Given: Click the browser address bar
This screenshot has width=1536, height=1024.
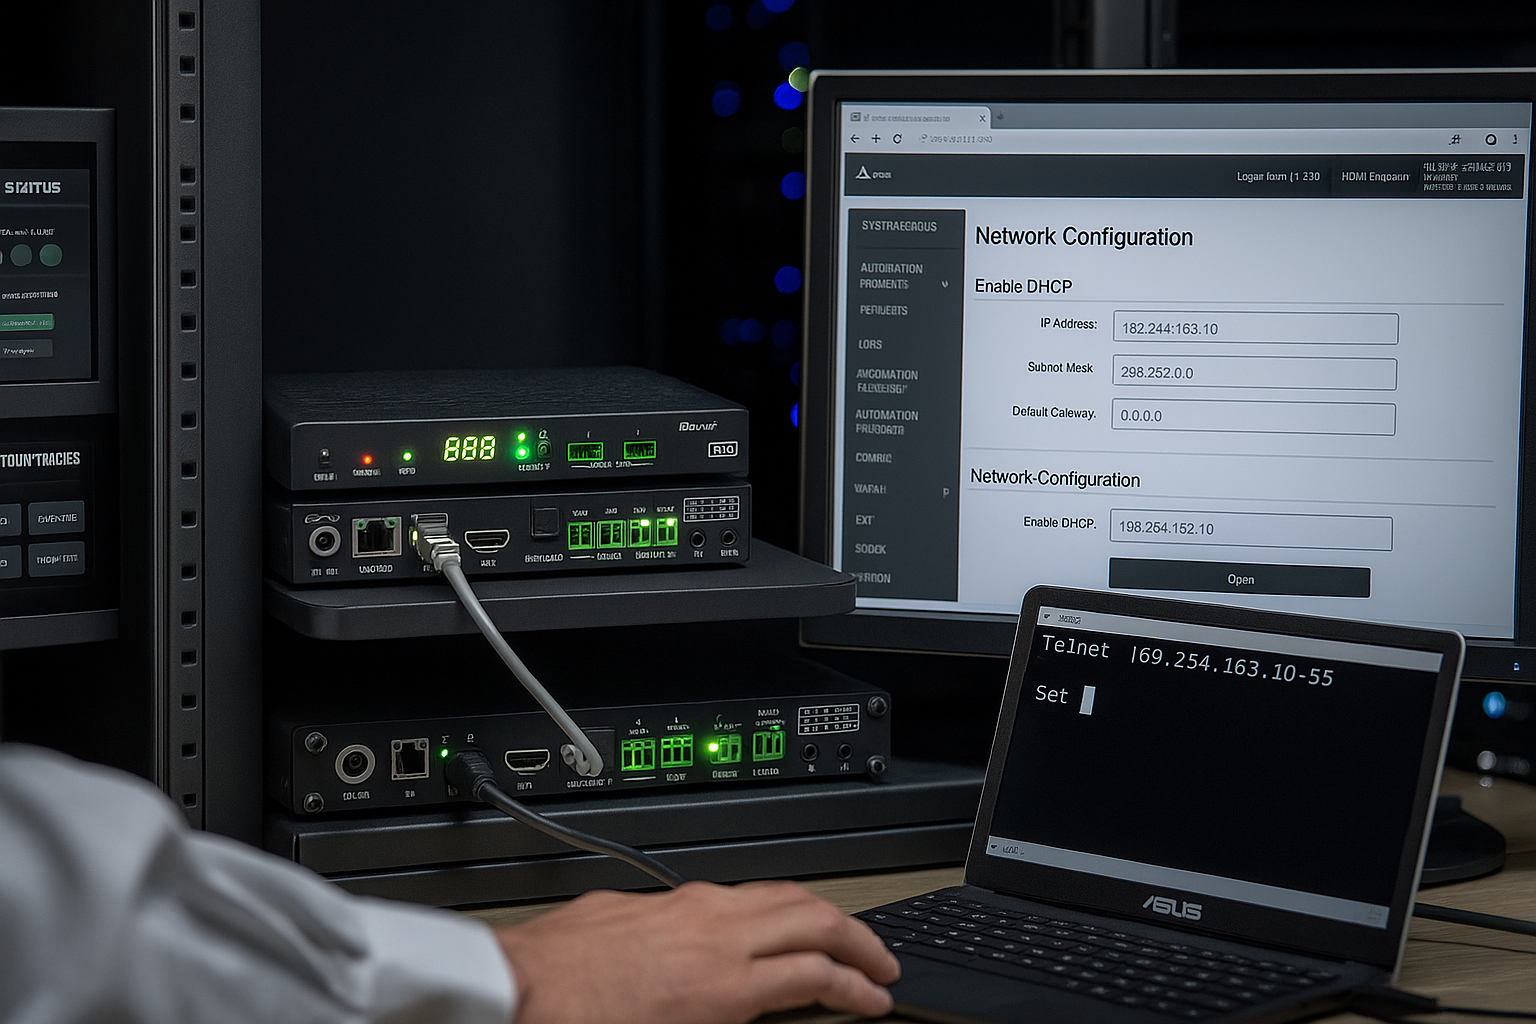Looking at the screenshot, I should (x=1100, y=139).
